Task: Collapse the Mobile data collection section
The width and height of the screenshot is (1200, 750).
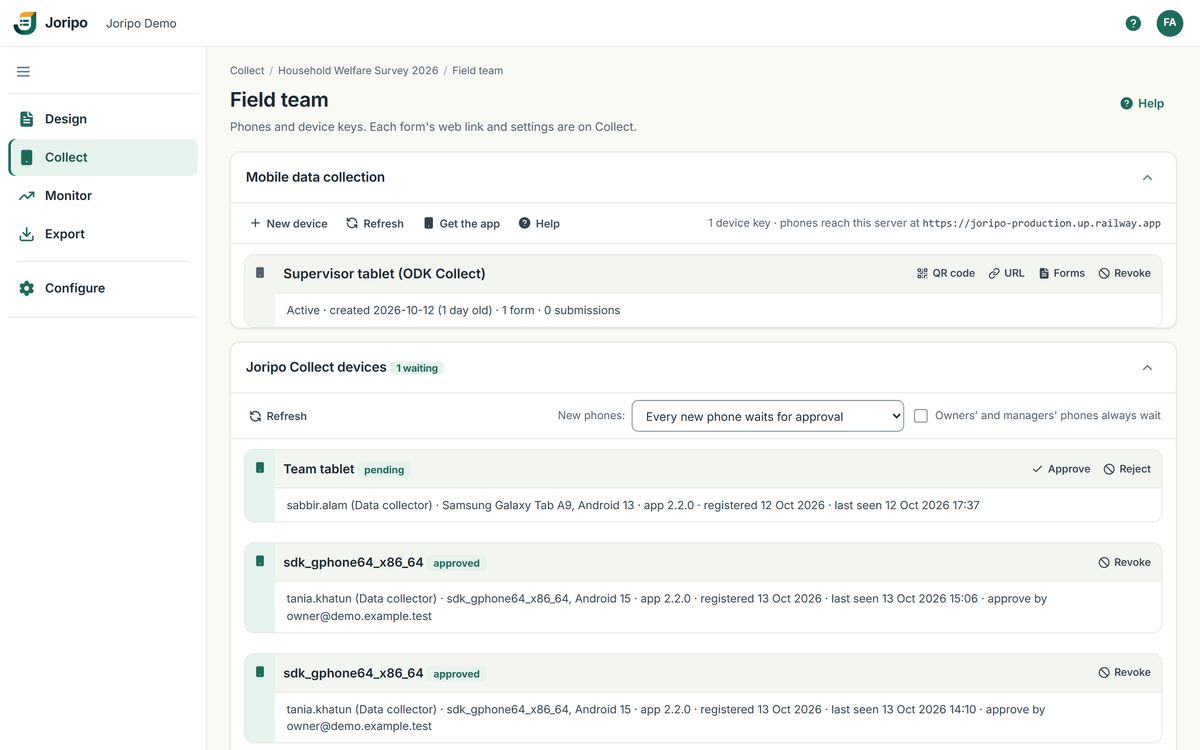Action: point(1147,177)
